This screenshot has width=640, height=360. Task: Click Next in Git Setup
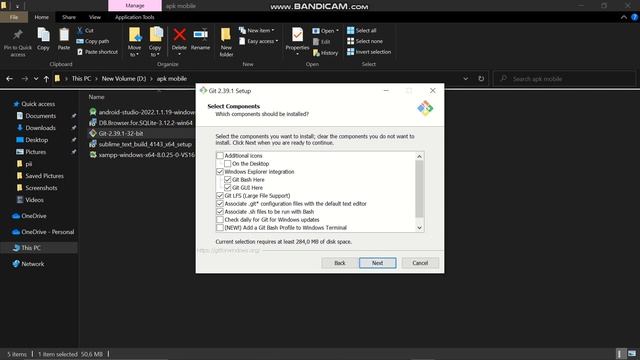click(378, 263)
